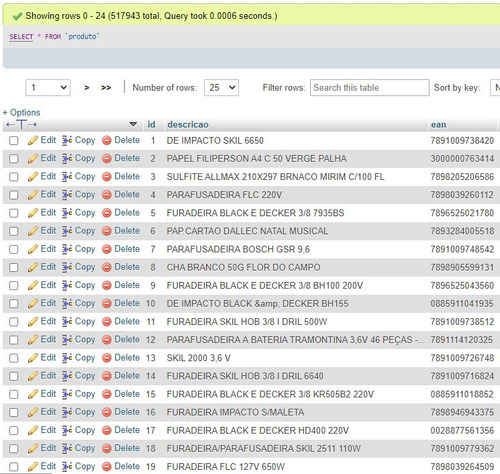500x474 pixels.
Task: Click cell FURADEIRA SKIL HOB 3/8 I DRIL 6640
Action: 245,376
